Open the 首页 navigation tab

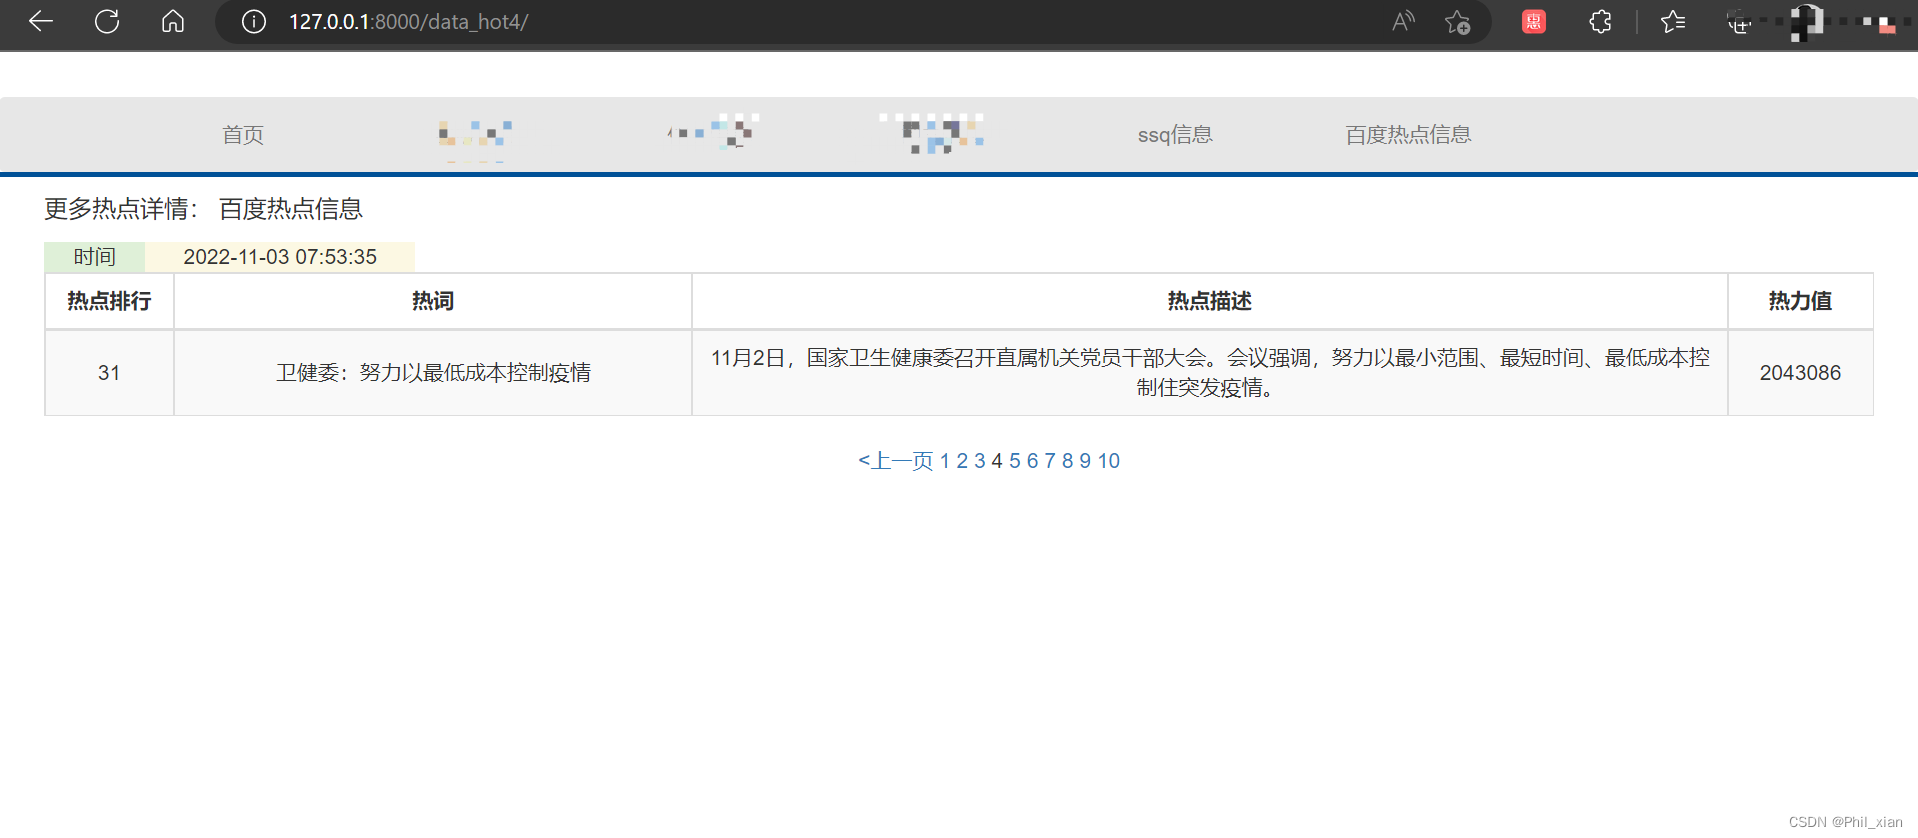coord(243,135)
